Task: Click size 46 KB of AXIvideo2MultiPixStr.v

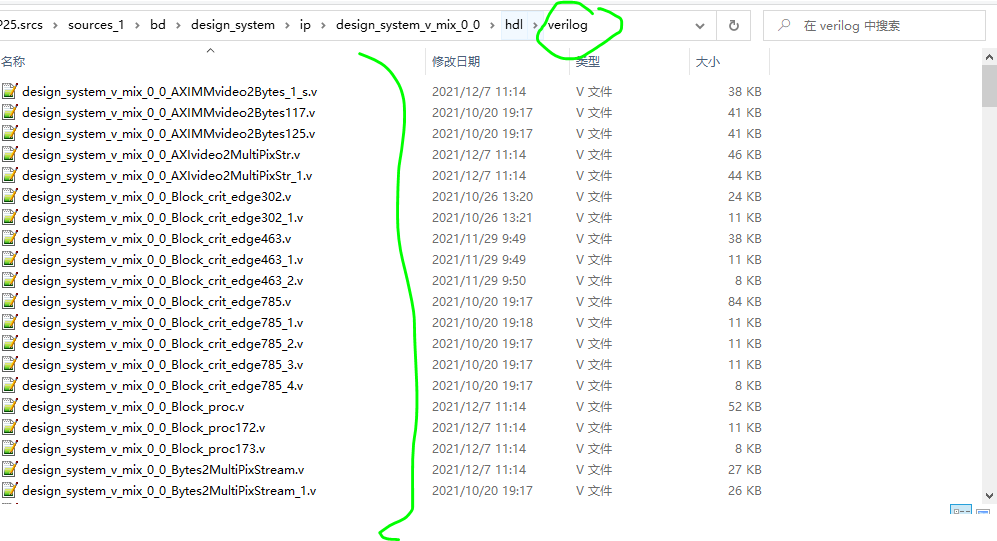Action: click(x=745, y=154)
